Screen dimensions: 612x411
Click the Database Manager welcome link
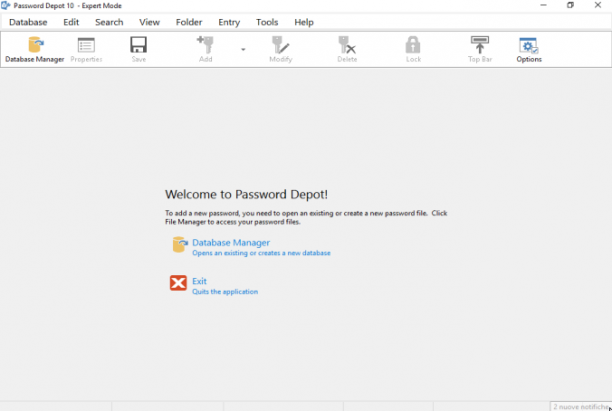[231, 242]
